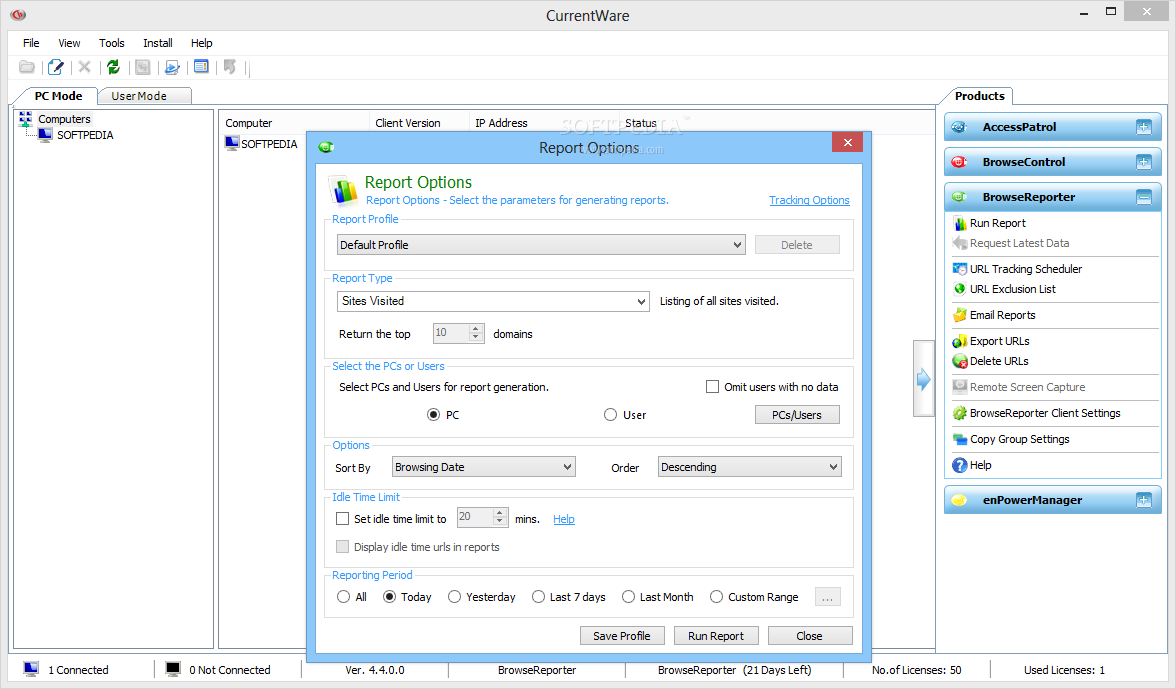Choose Yesterday reporting period
The image size is (1176, 689).
[454, 597]
